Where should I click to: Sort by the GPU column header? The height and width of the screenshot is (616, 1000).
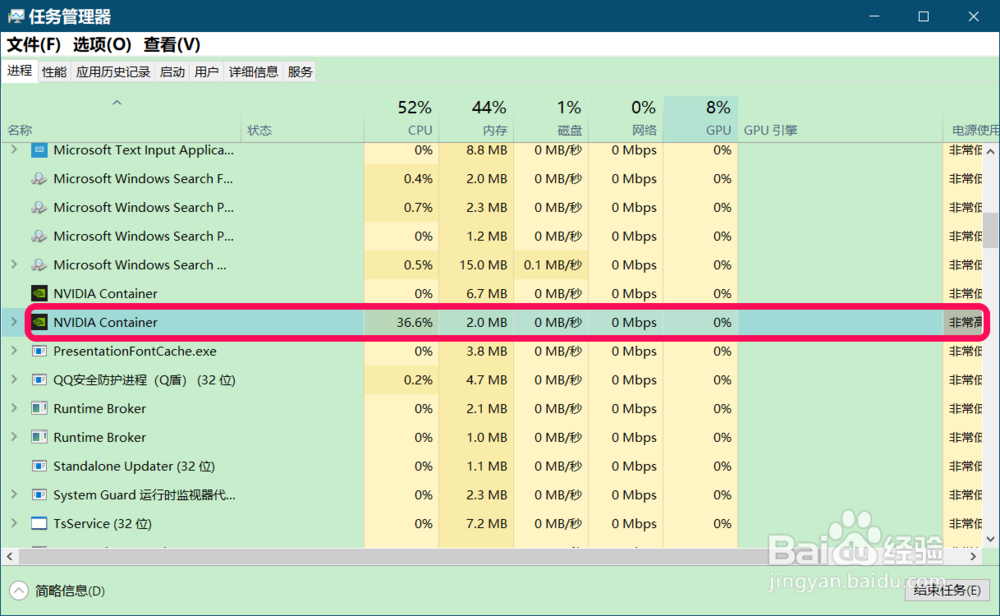(x=700, y=119)
